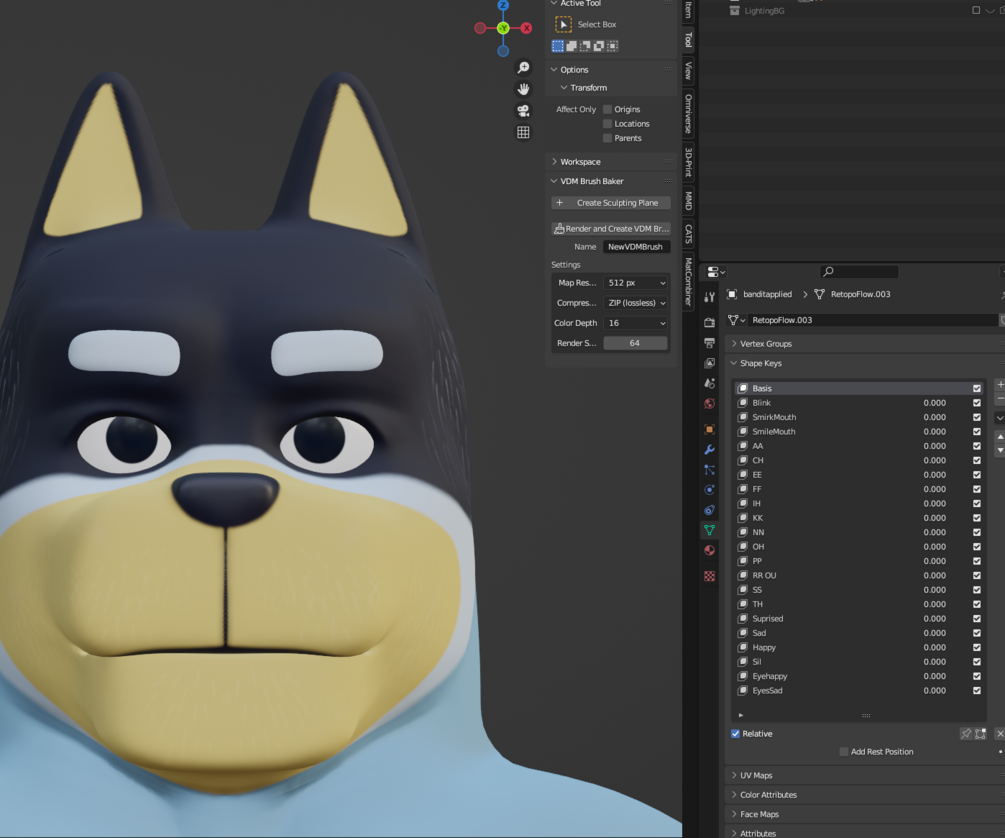This screenshot has height=838, width=1005.
Task: Click the Select Box active tool icon
Action: pyautogui.click(x=563, y=24)
